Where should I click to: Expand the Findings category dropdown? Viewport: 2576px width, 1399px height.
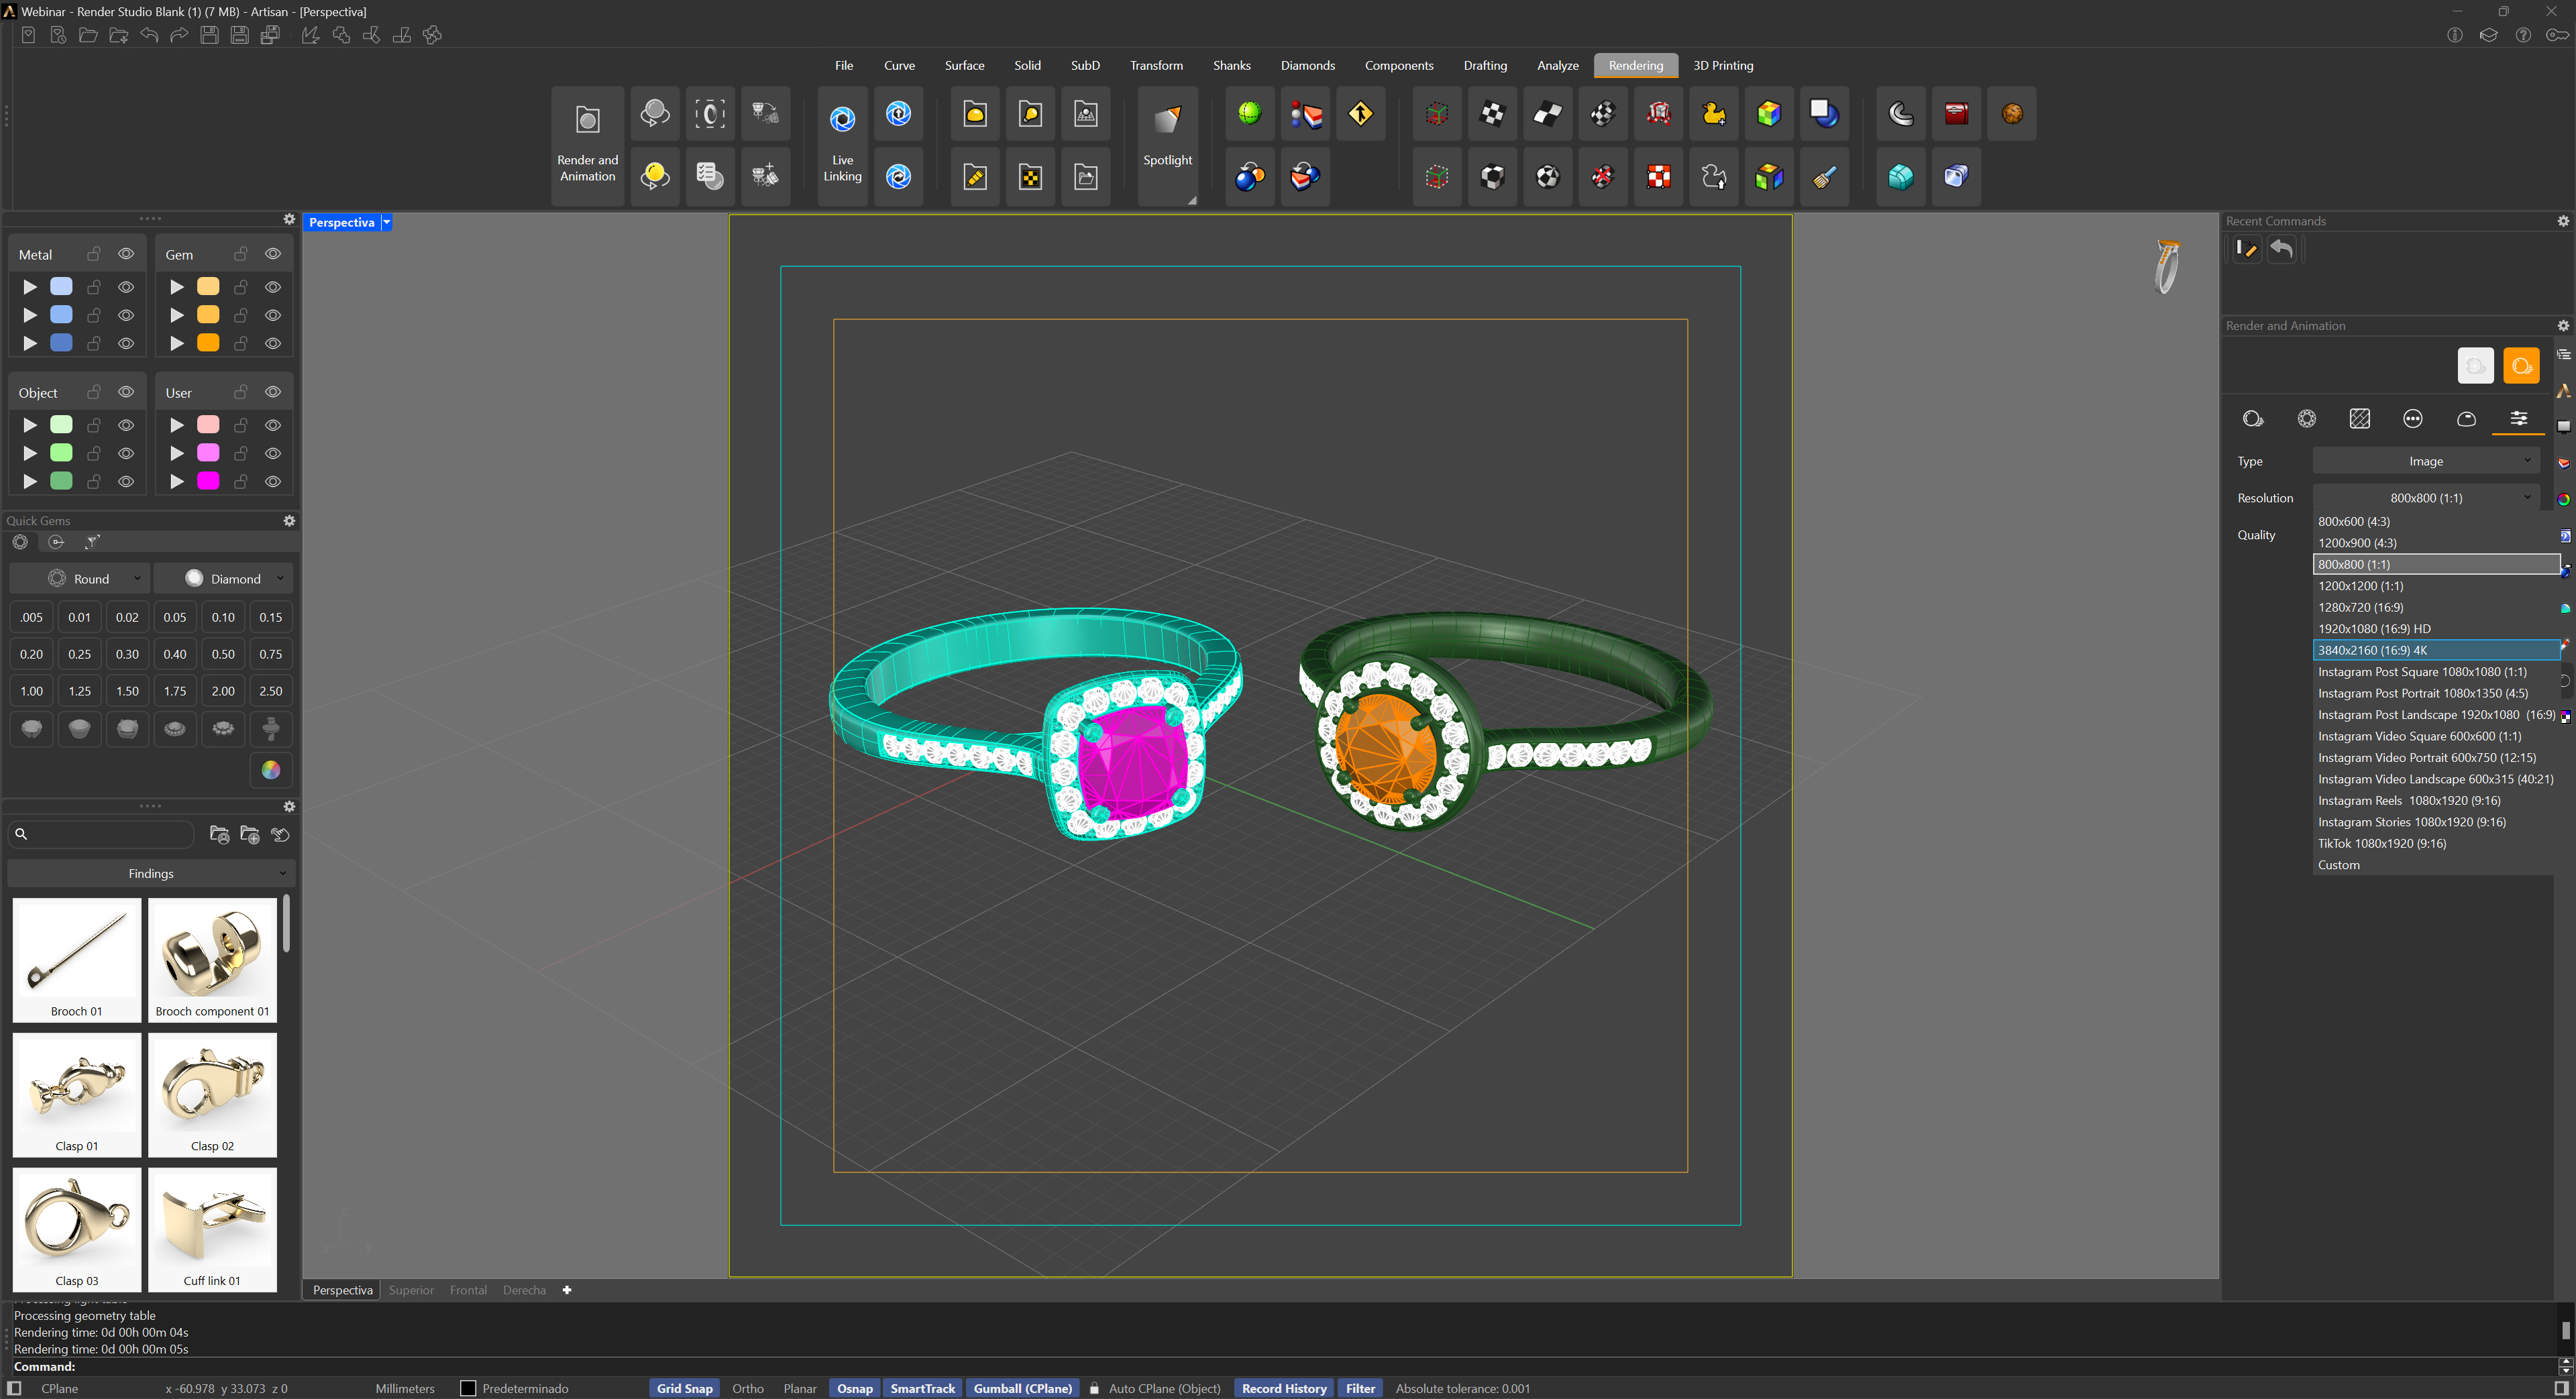pyautogui.click(x=151, y=874)
